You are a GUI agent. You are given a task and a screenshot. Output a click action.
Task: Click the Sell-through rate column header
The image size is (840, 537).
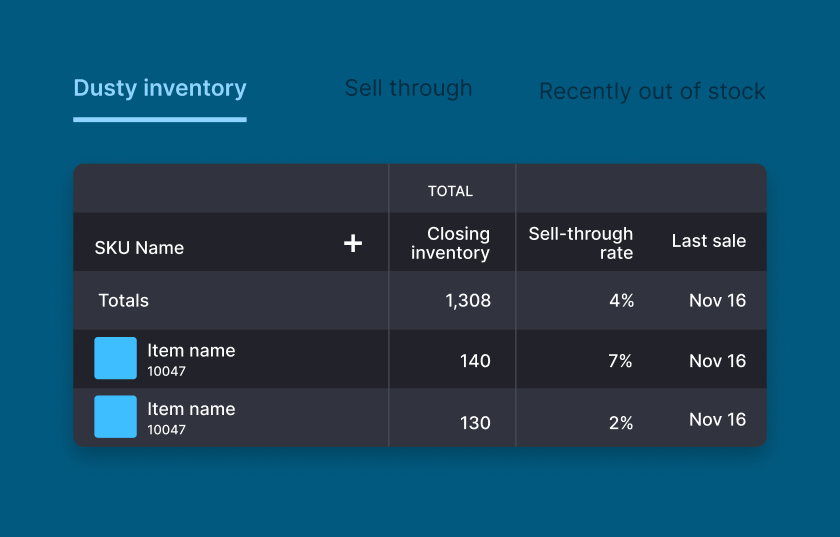[580, 243]
